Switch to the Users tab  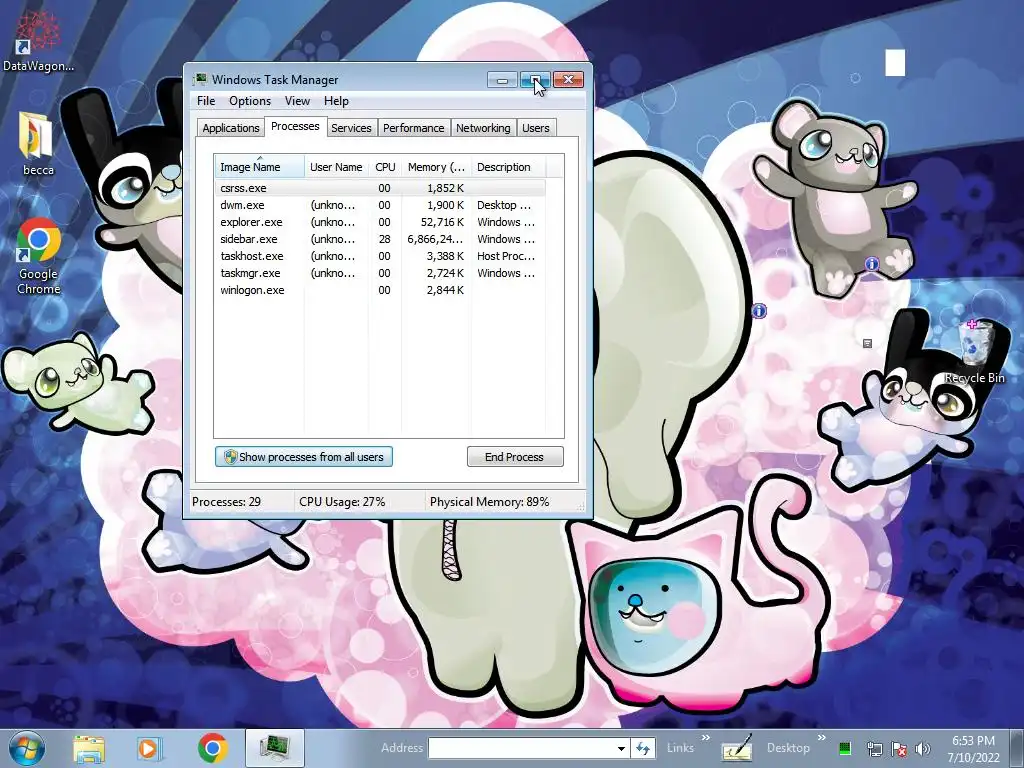pos(536,128)
